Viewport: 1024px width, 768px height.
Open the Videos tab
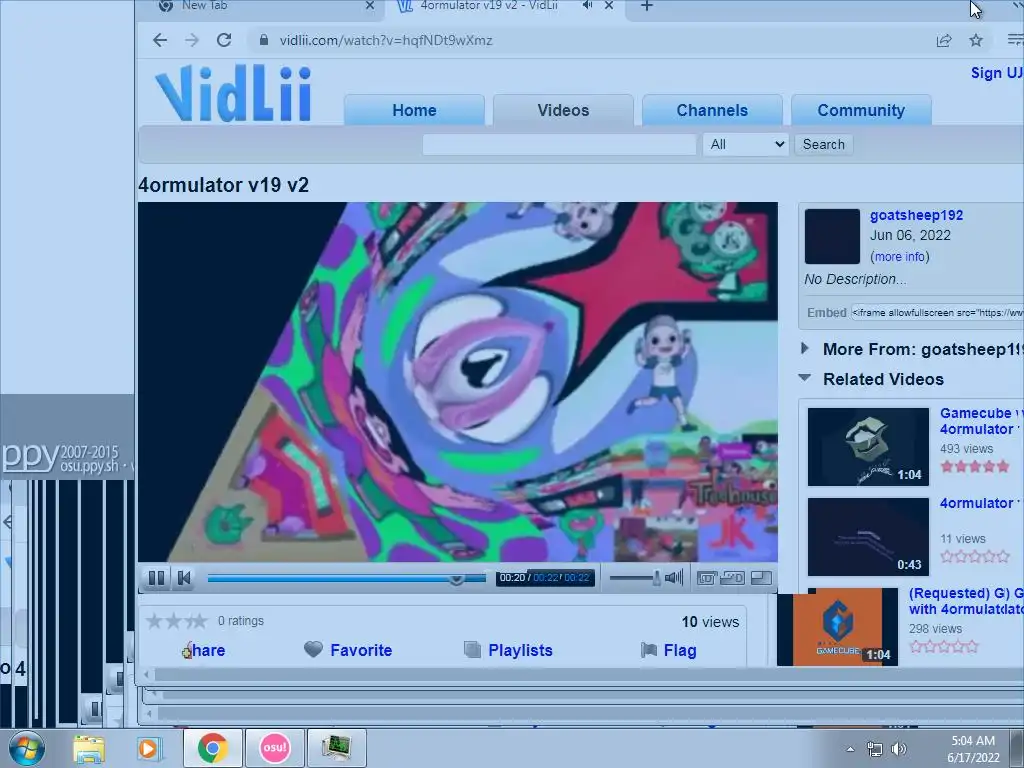click(563, 110)
